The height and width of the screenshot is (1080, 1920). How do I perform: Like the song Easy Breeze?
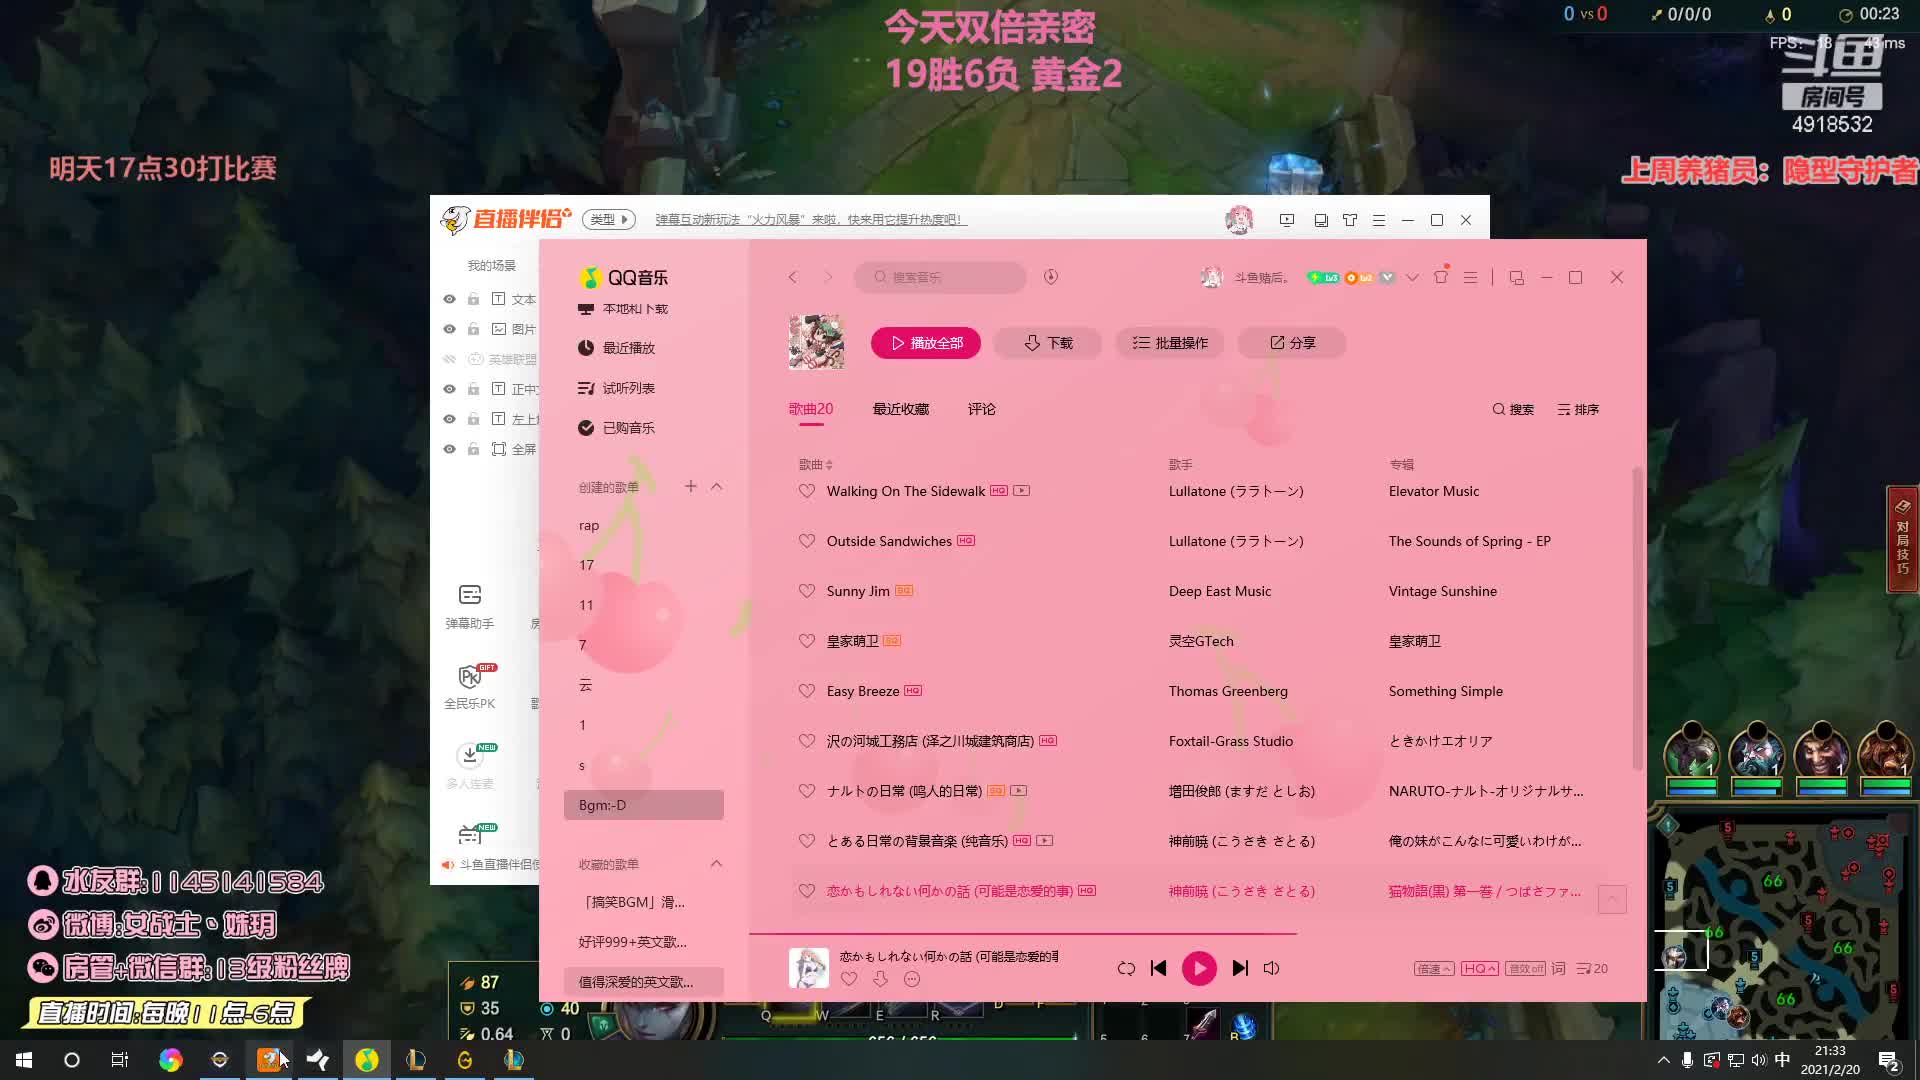pos(807,691)
